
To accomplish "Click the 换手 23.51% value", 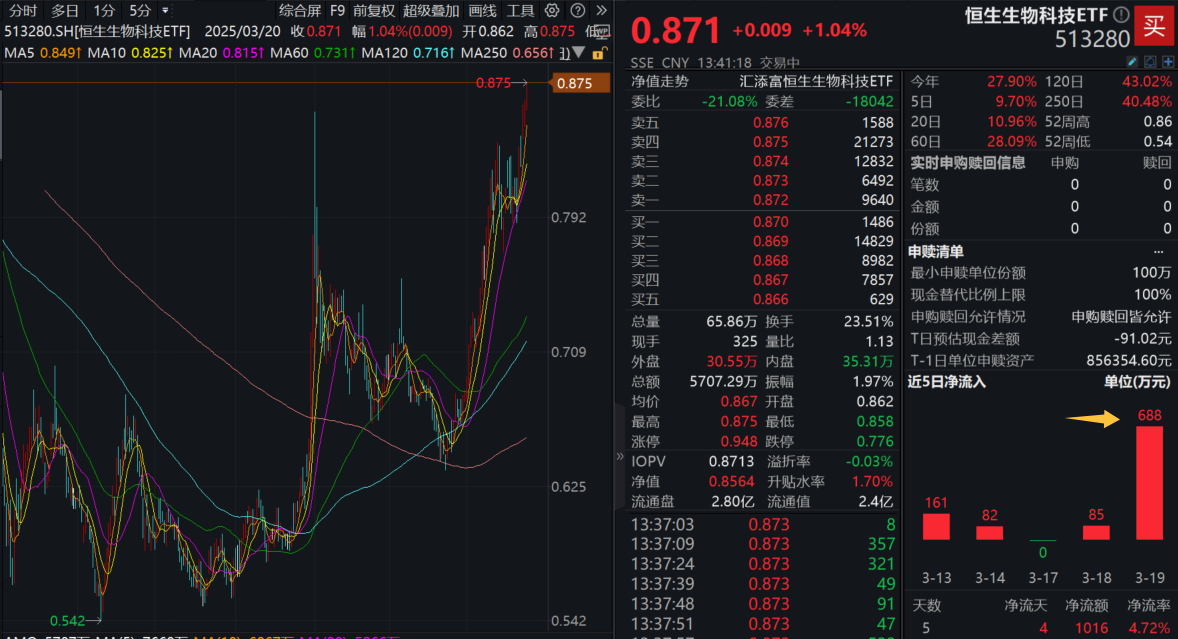I will point(868,321).
